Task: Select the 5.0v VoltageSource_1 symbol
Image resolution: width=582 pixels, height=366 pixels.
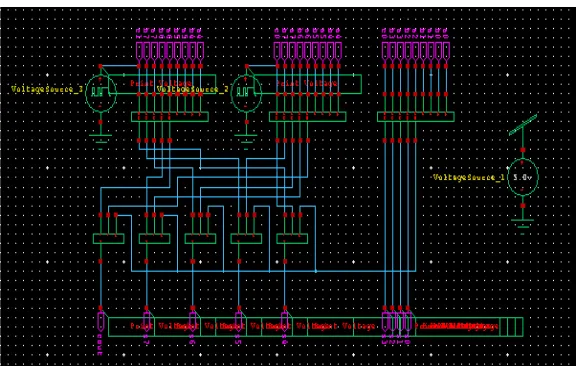Action: (x=523, y=177)
